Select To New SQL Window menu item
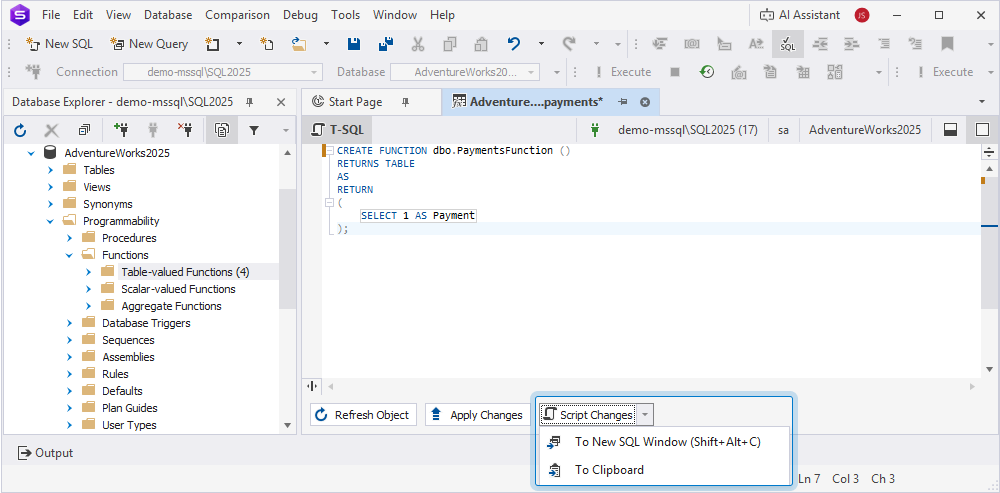This screenshot has width=1000, height=493. point(663,441)
